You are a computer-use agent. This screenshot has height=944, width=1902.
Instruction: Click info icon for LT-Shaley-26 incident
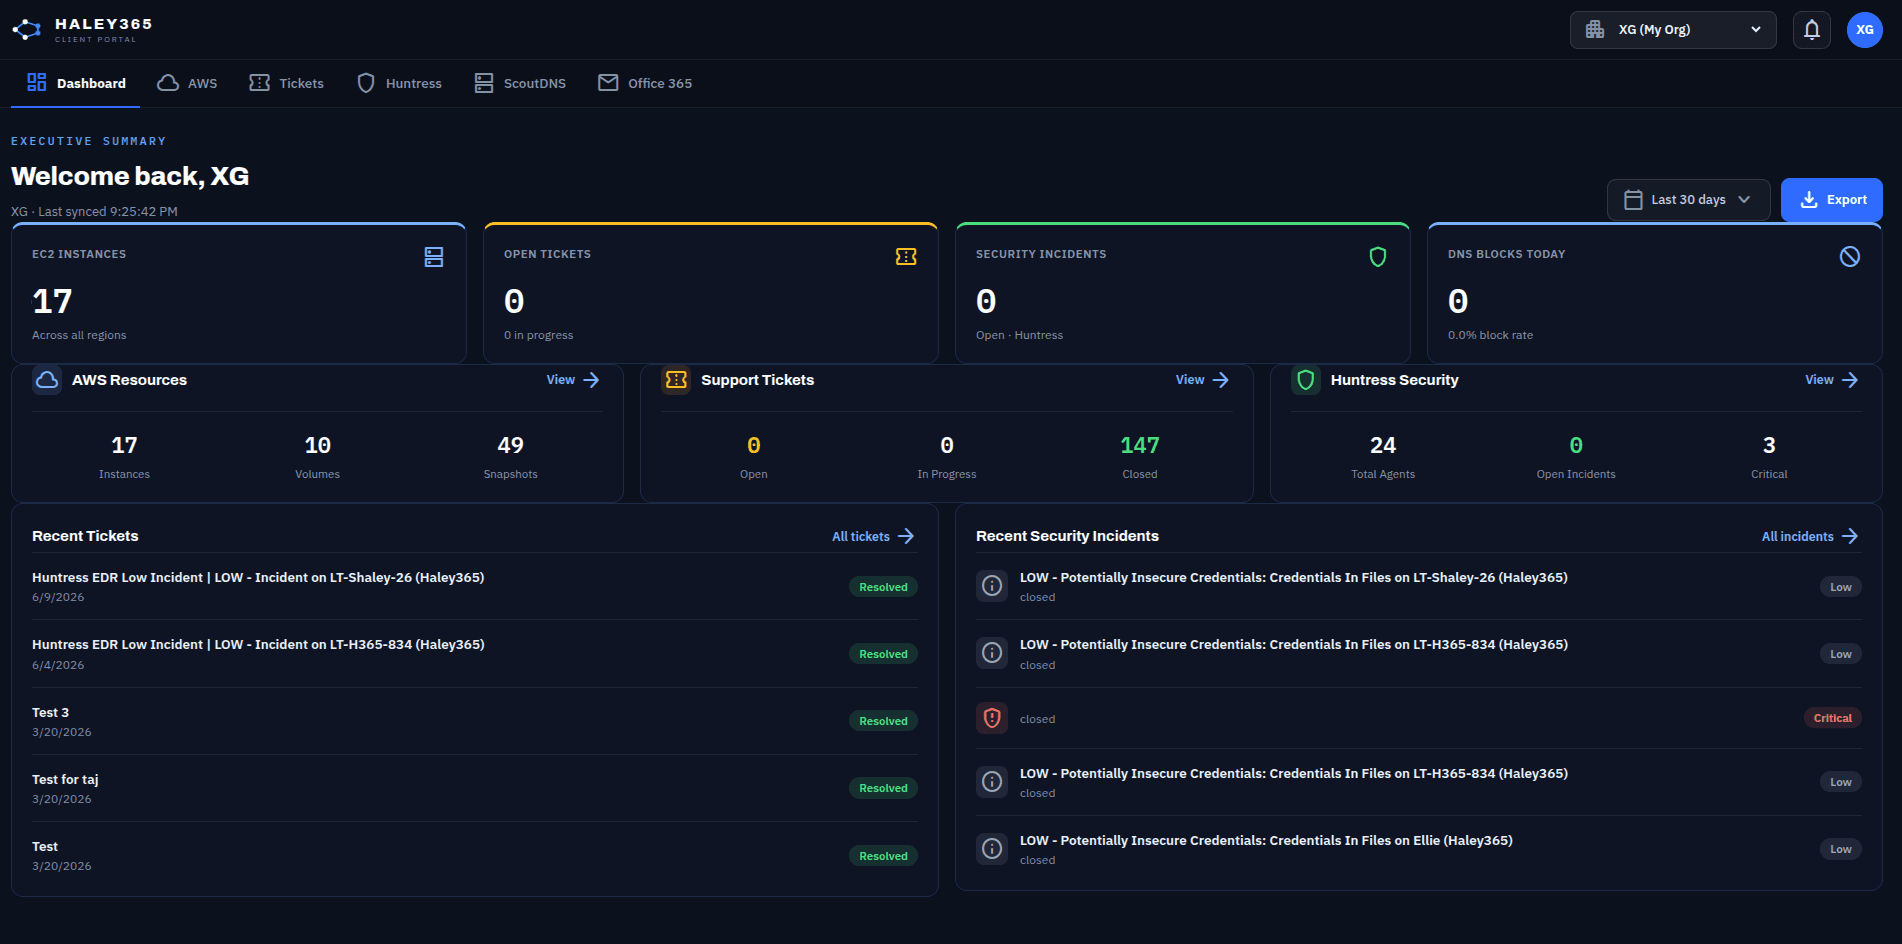[992, 586]
